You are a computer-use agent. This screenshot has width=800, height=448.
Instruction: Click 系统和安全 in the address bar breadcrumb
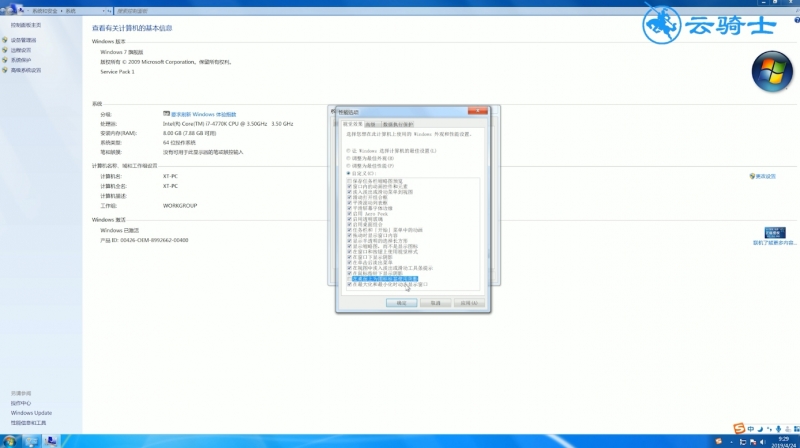pyautogui.click(x=45, y=11)
